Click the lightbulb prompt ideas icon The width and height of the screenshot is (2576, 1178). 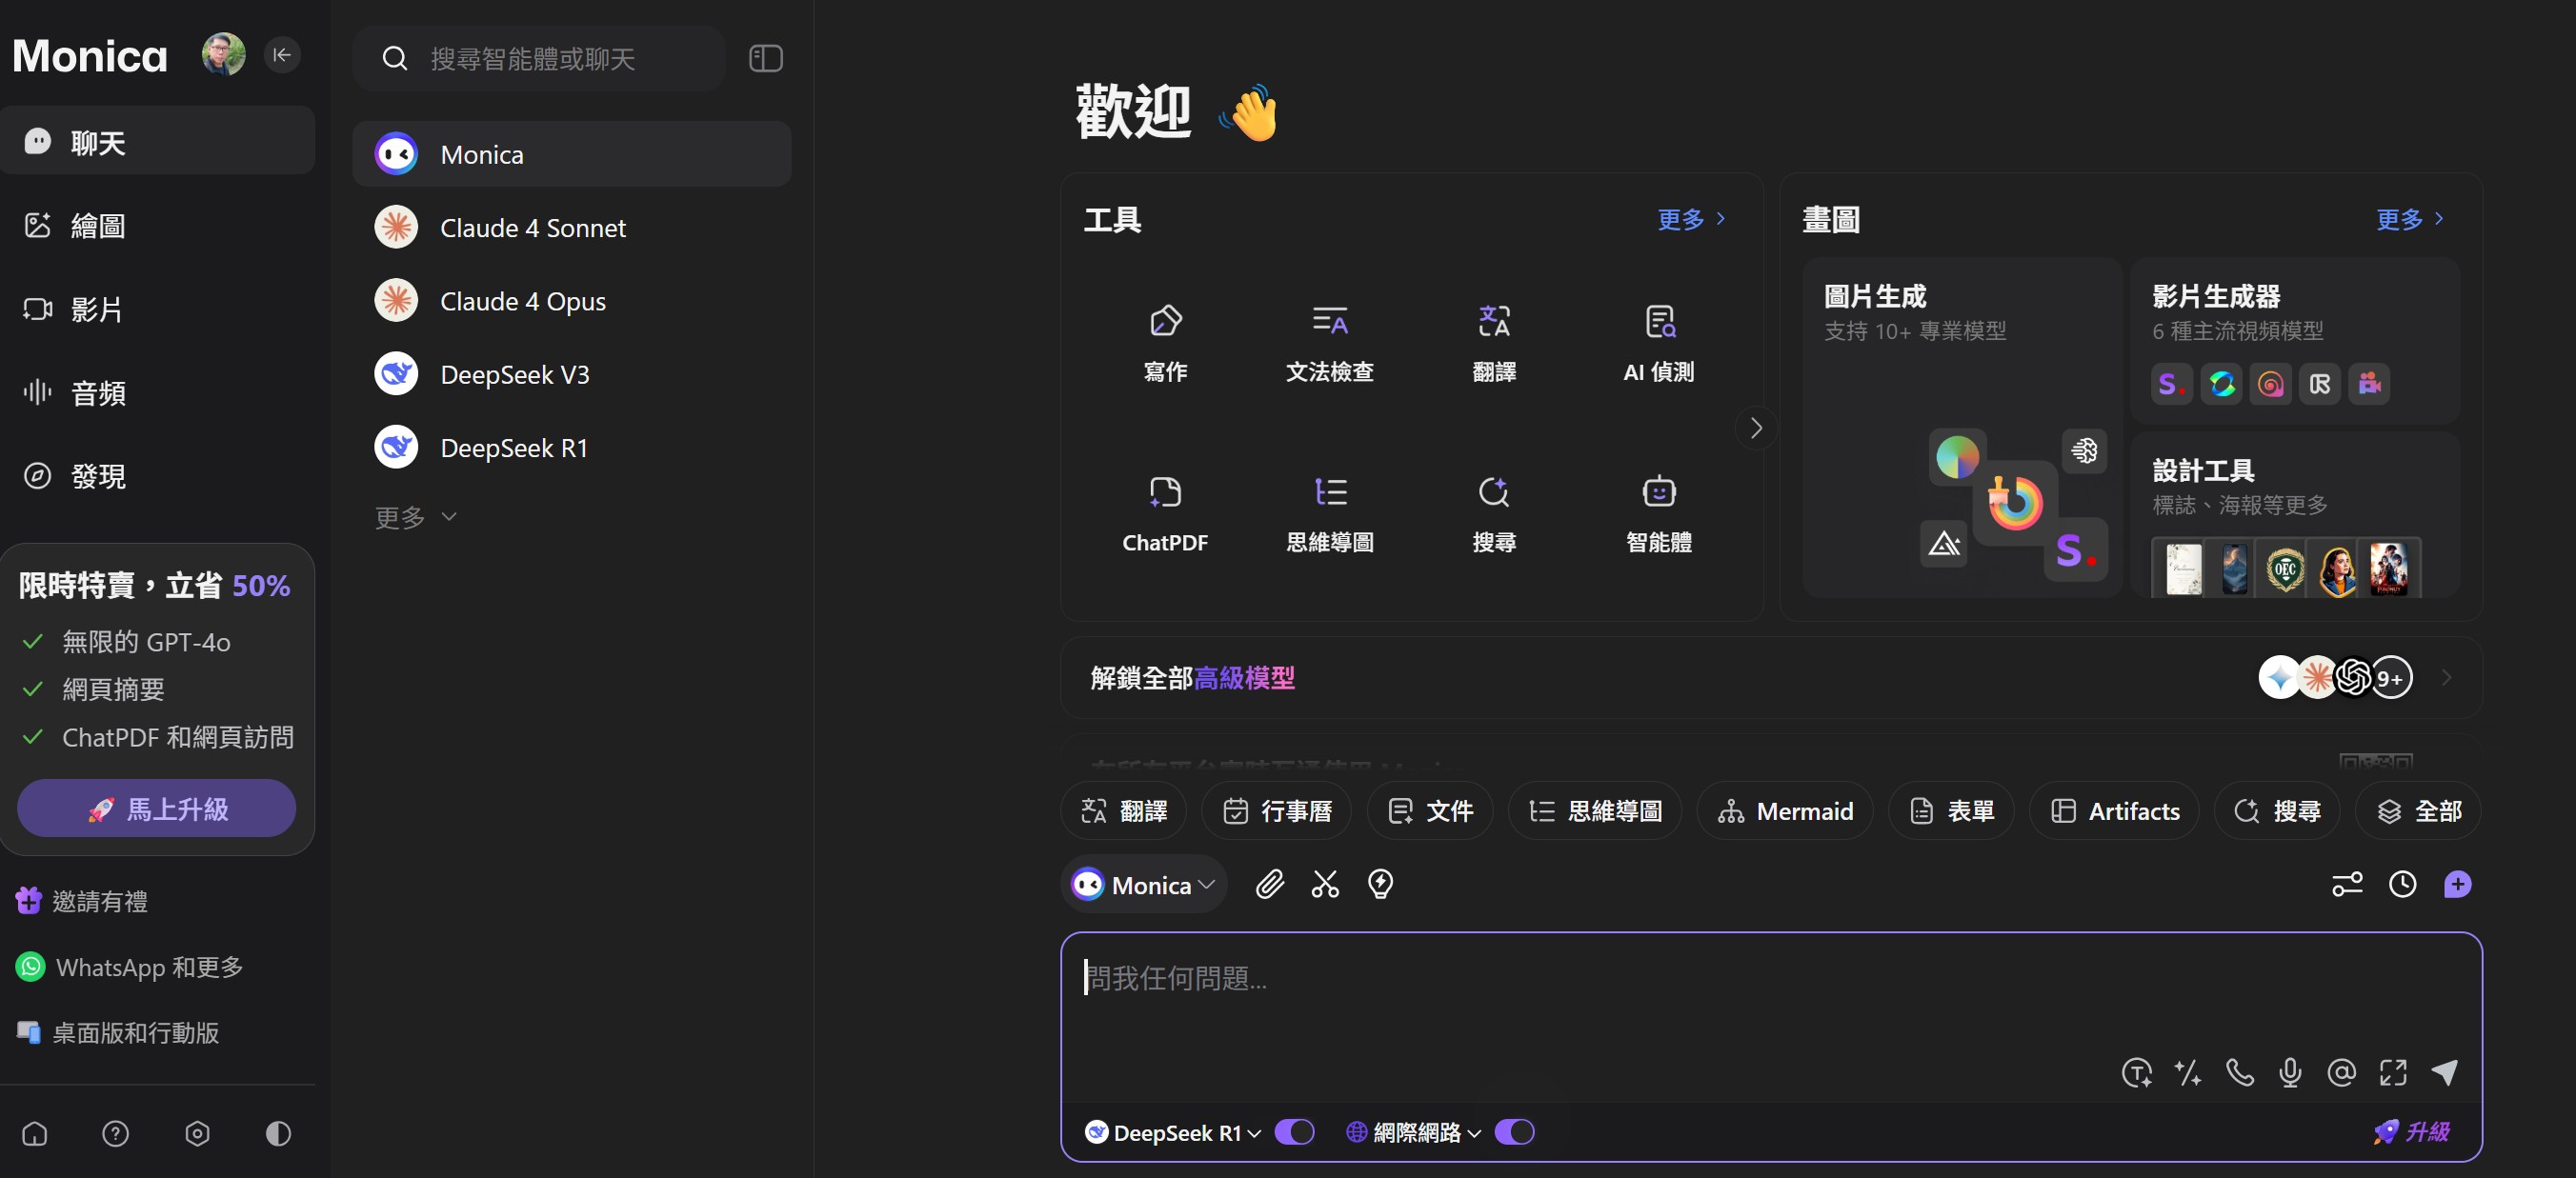tap(1380, 884)
